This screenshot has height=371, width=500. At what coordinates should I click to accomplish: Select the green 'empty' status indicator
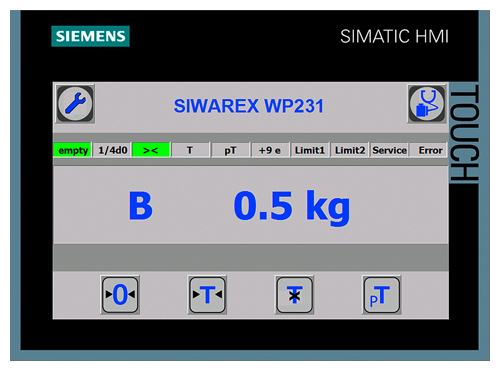tap(73, 150)
